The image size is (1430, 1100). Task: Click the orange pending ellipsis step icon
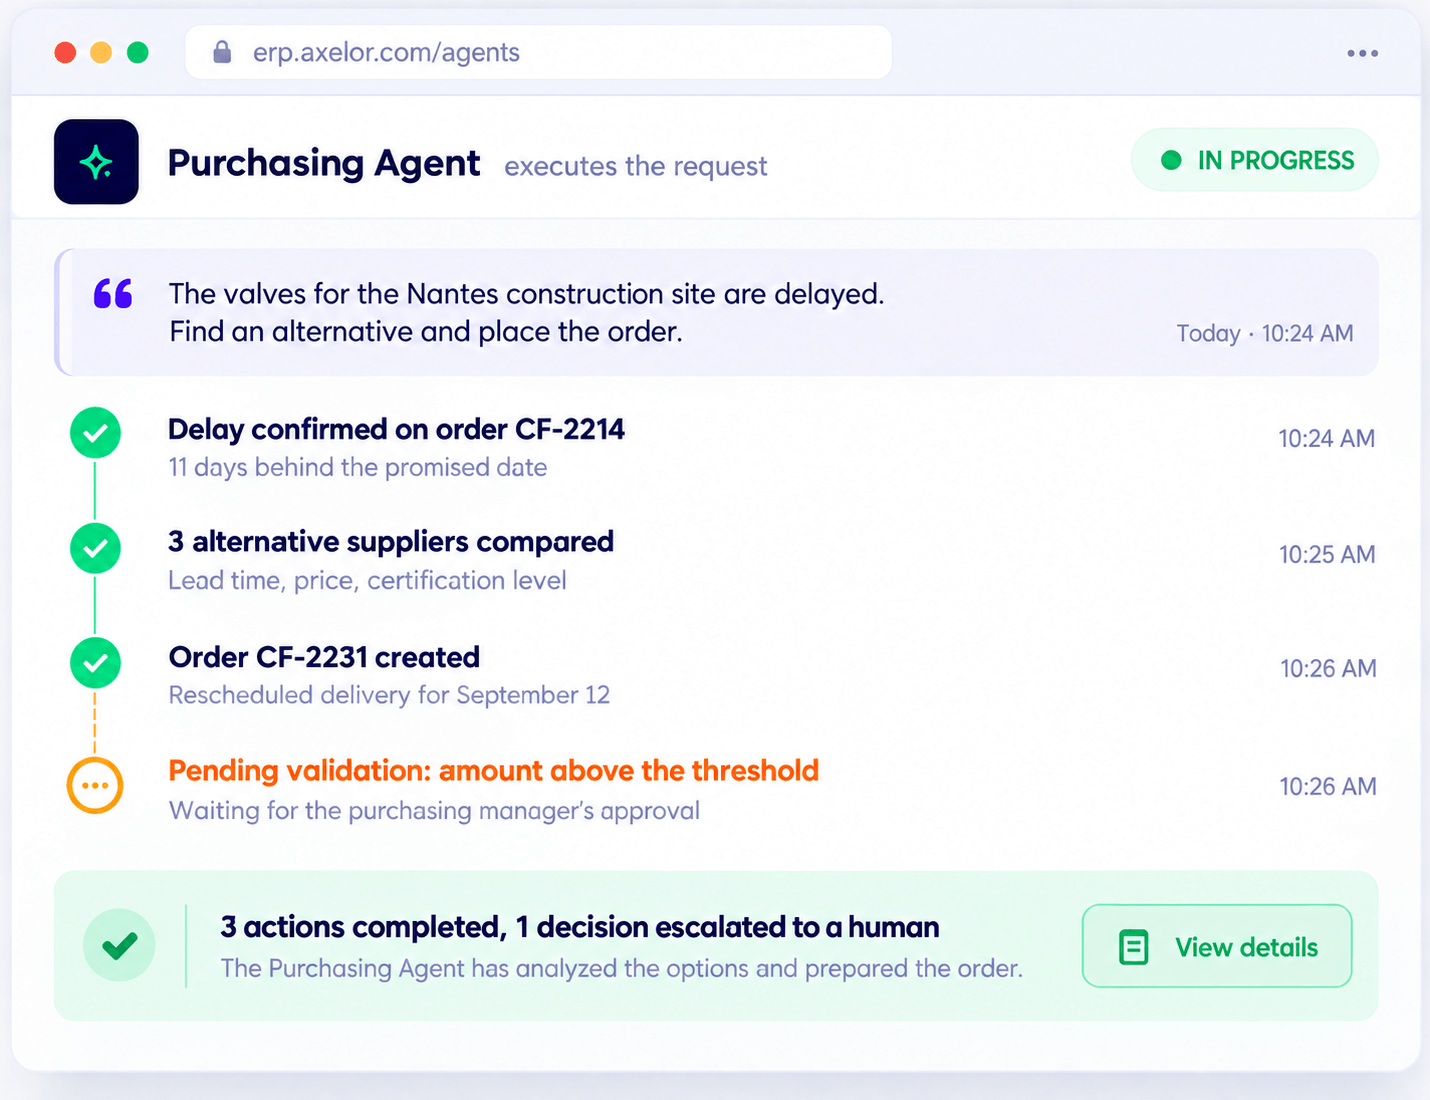95,785
